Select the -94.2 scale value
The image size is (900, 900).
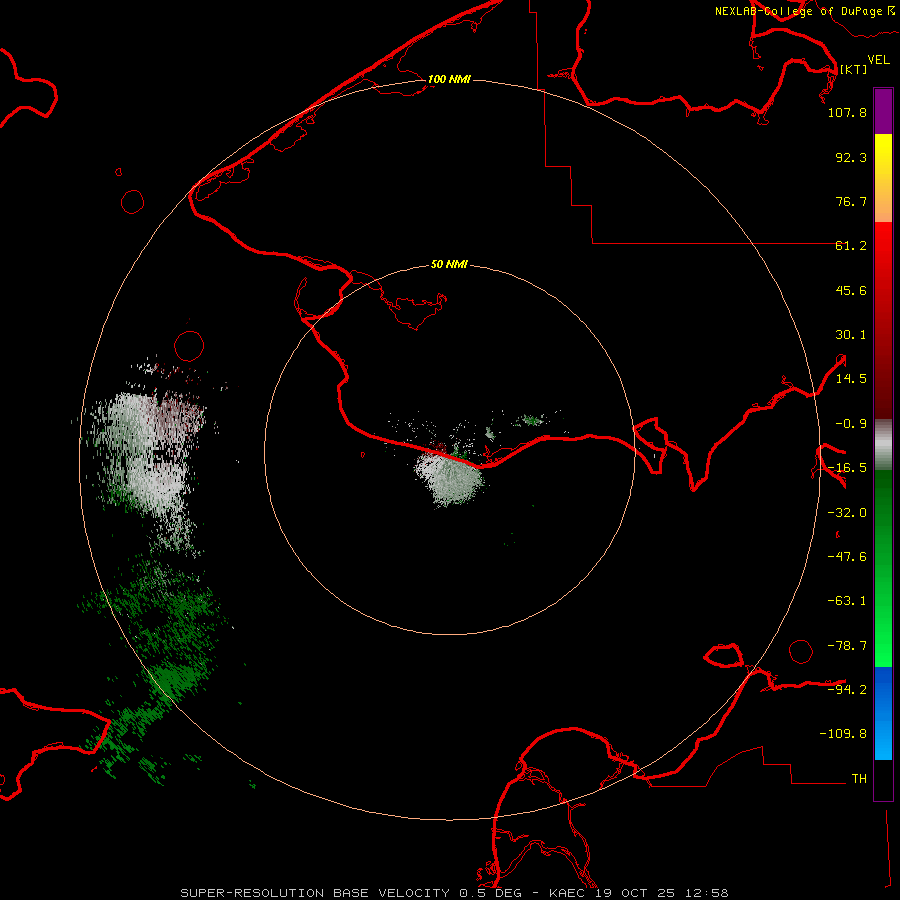click(847, 689)
